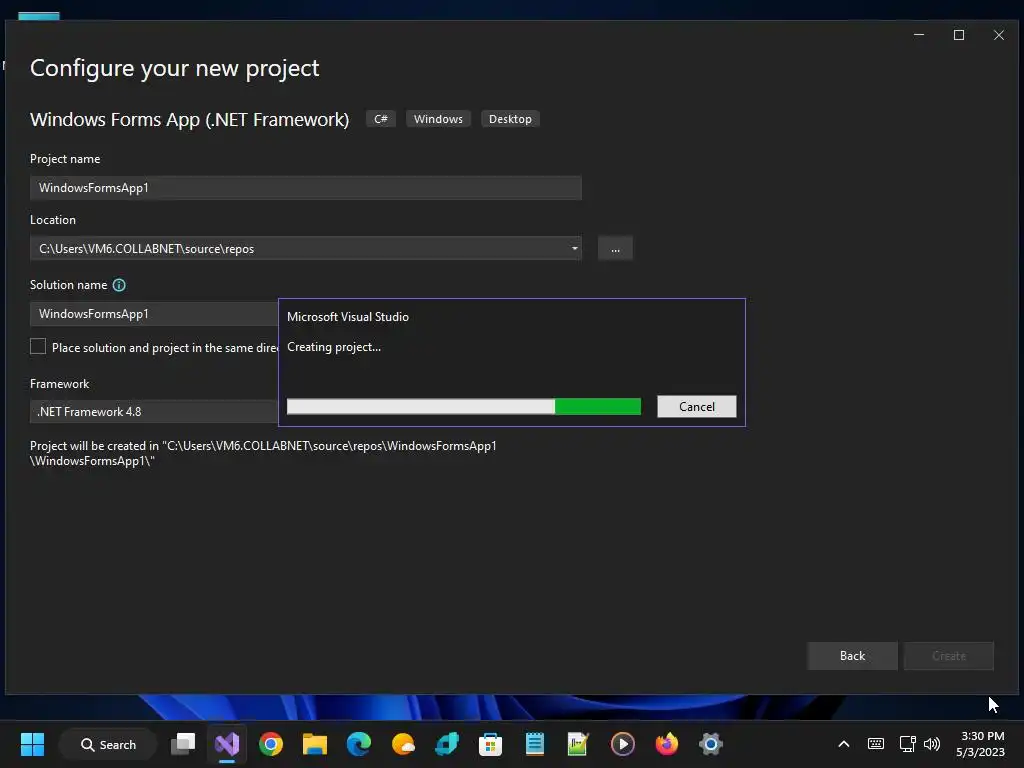The image size is (1024, 768).
Task: Click the Microsoft Visual Studio dialog title
Action: click(348, 317)
